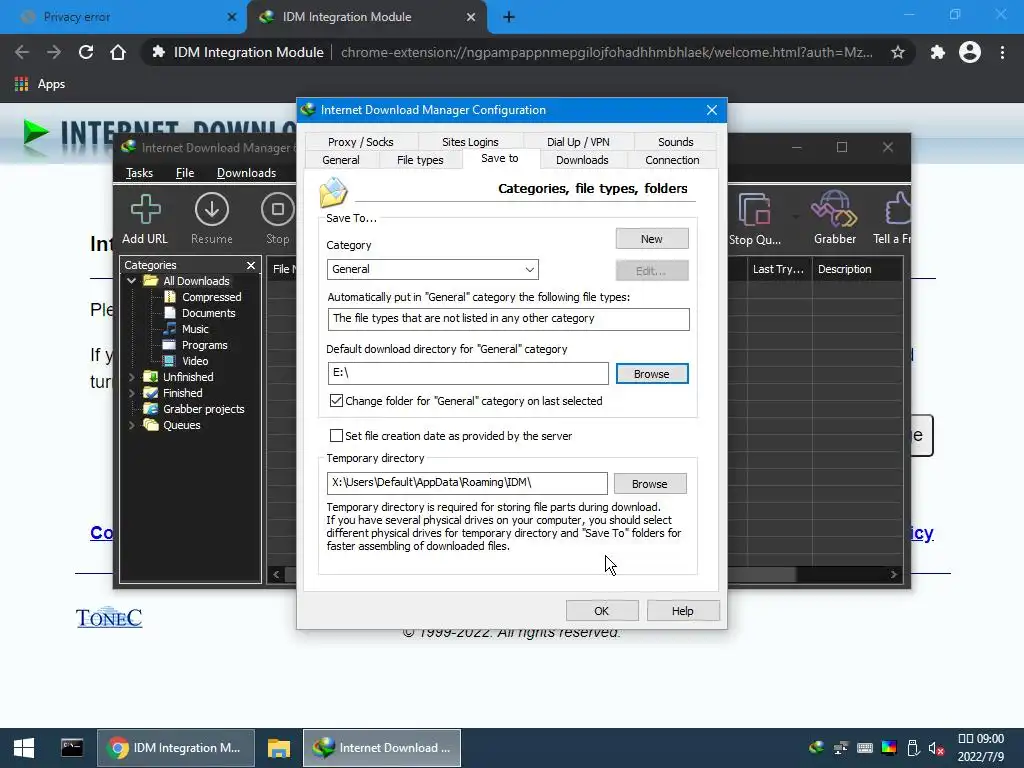Screen dimensions: 1024x768
Task: Open the Downloads menu in IDM
Action: (x=246, y=173)
